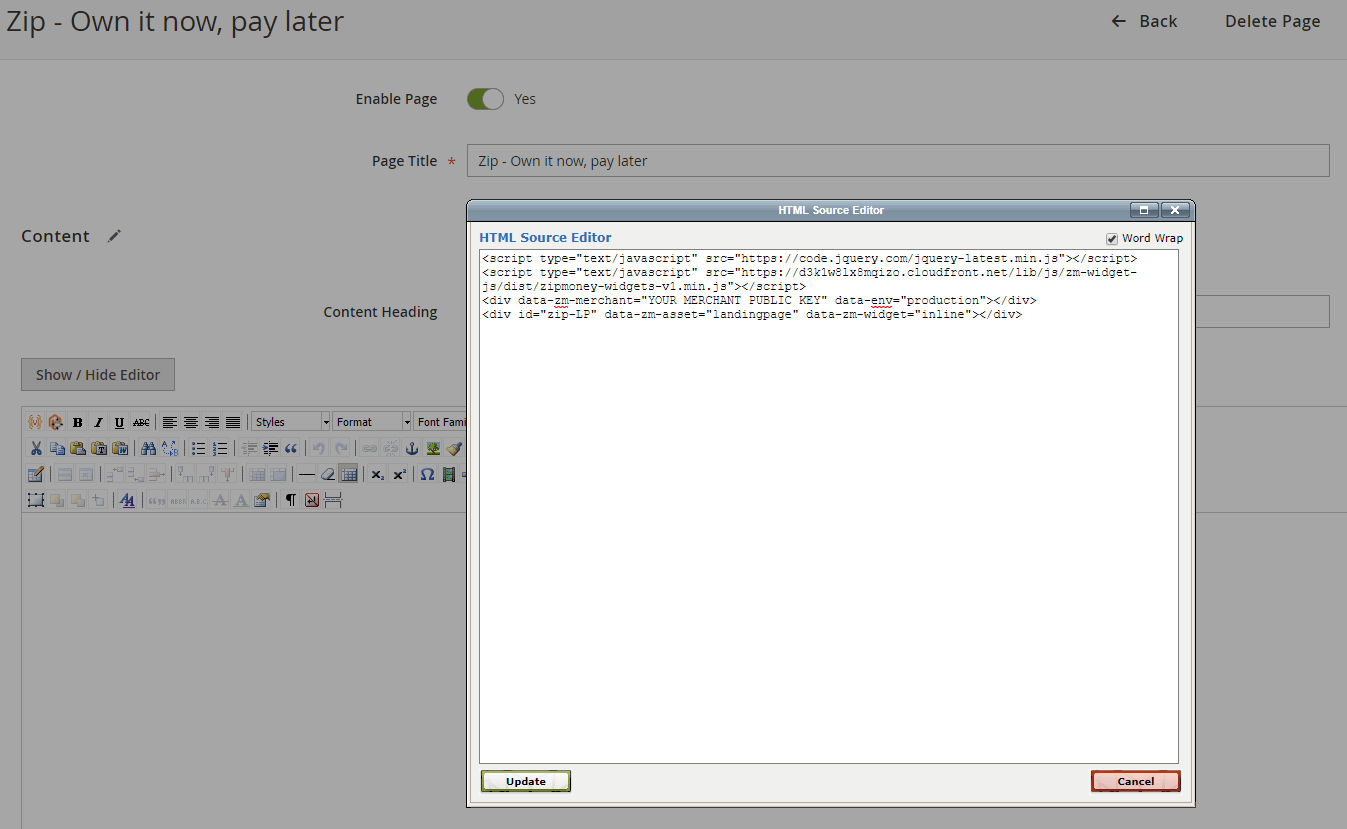1347x829 pixels.
Task: Click the Content Heading input field
Action: 1262,311
